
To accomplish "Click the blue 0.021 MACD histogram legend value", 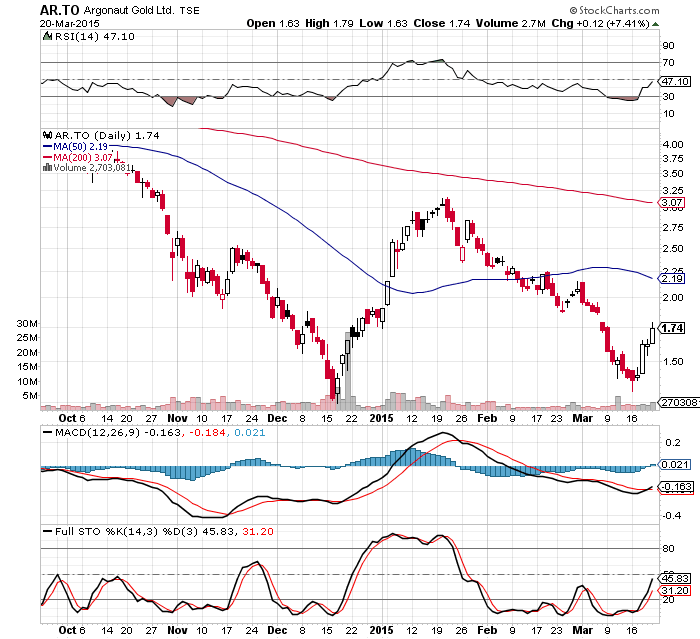I will pyautogui.click(x=250, y=433).
